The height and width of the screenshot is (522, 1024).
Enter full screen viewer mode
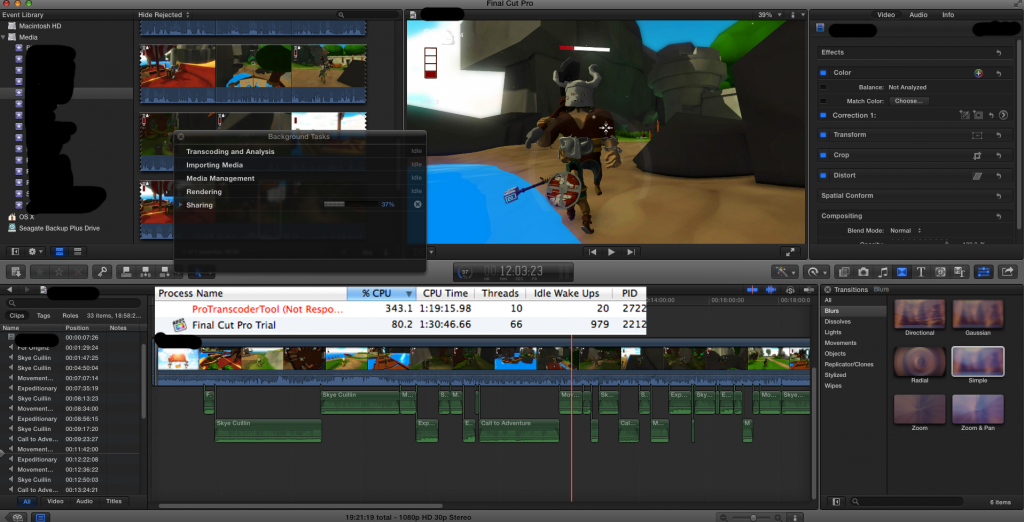[790, 252]
